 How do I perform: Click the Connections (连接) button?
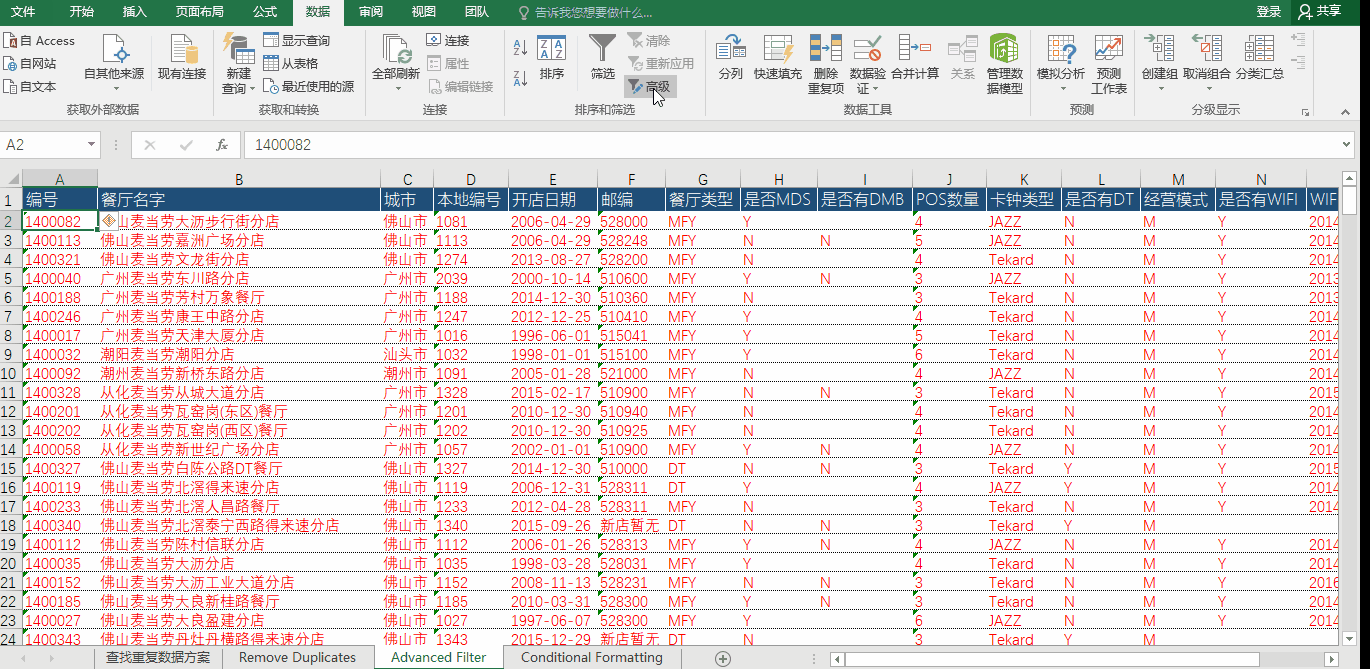pyautogui.click(x=447, y=41)
